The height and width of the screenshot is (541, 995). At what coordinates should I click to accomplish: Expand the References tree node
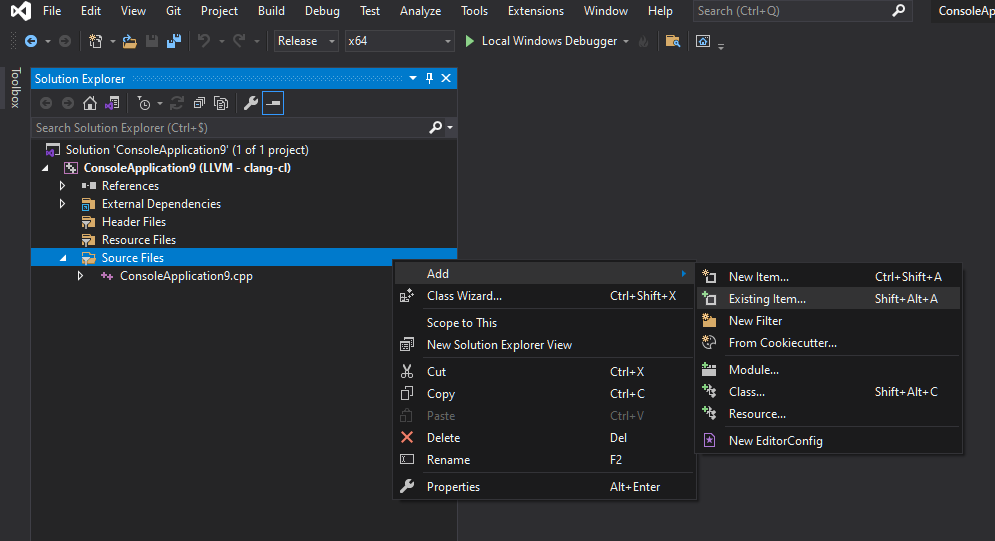[x=62, y=186]
